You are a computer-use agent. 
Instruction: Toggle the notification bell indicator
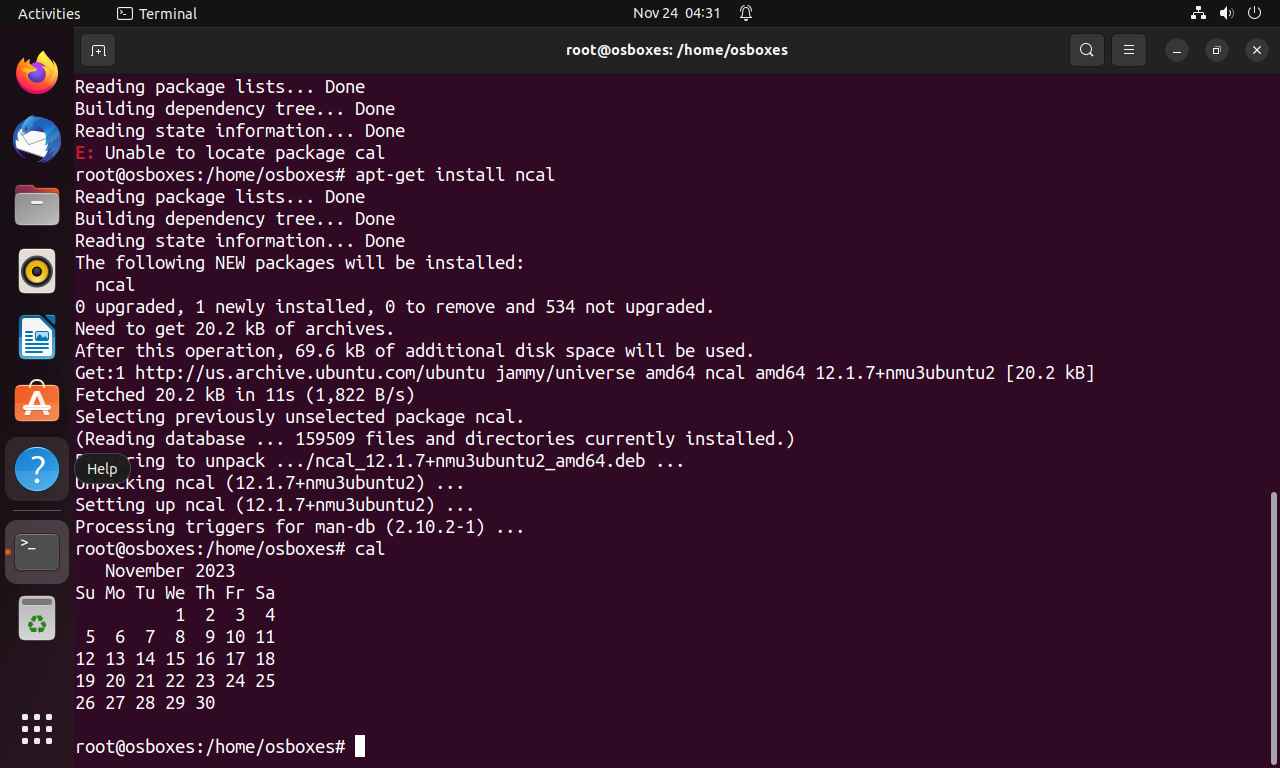pos(746,13)
